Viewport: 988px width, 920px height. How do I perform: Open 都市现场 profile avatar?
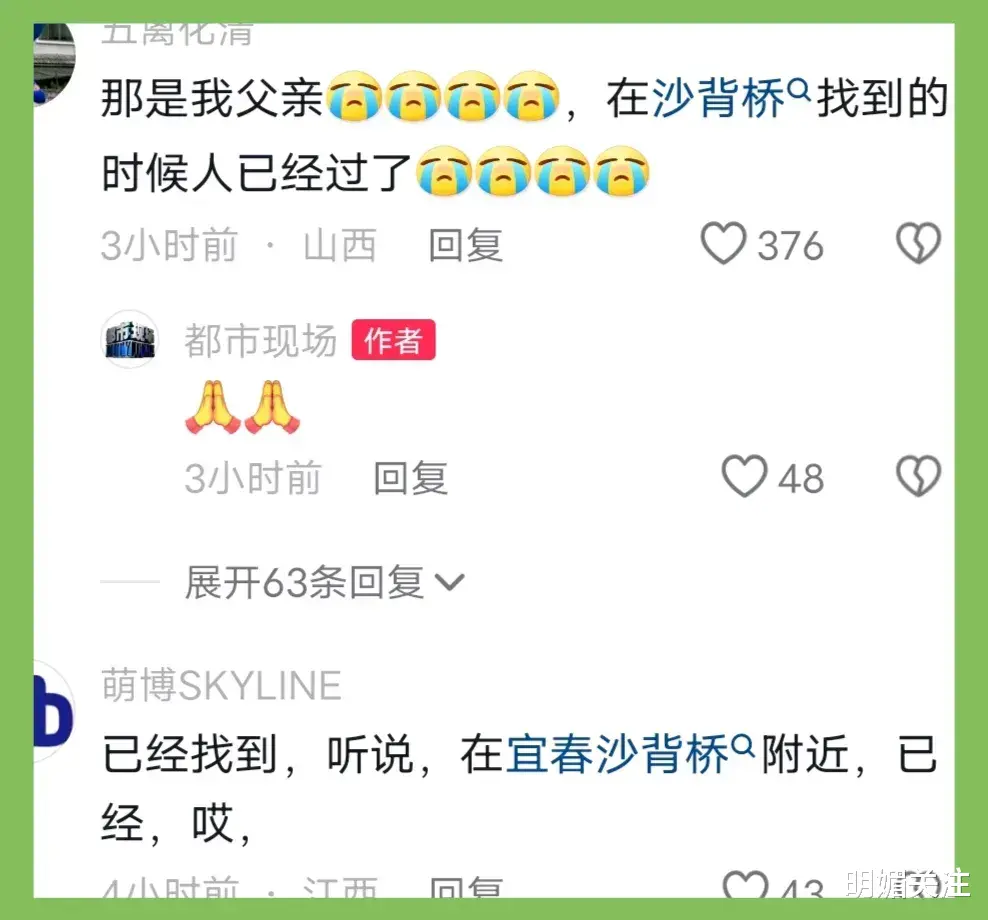(130, 340)
